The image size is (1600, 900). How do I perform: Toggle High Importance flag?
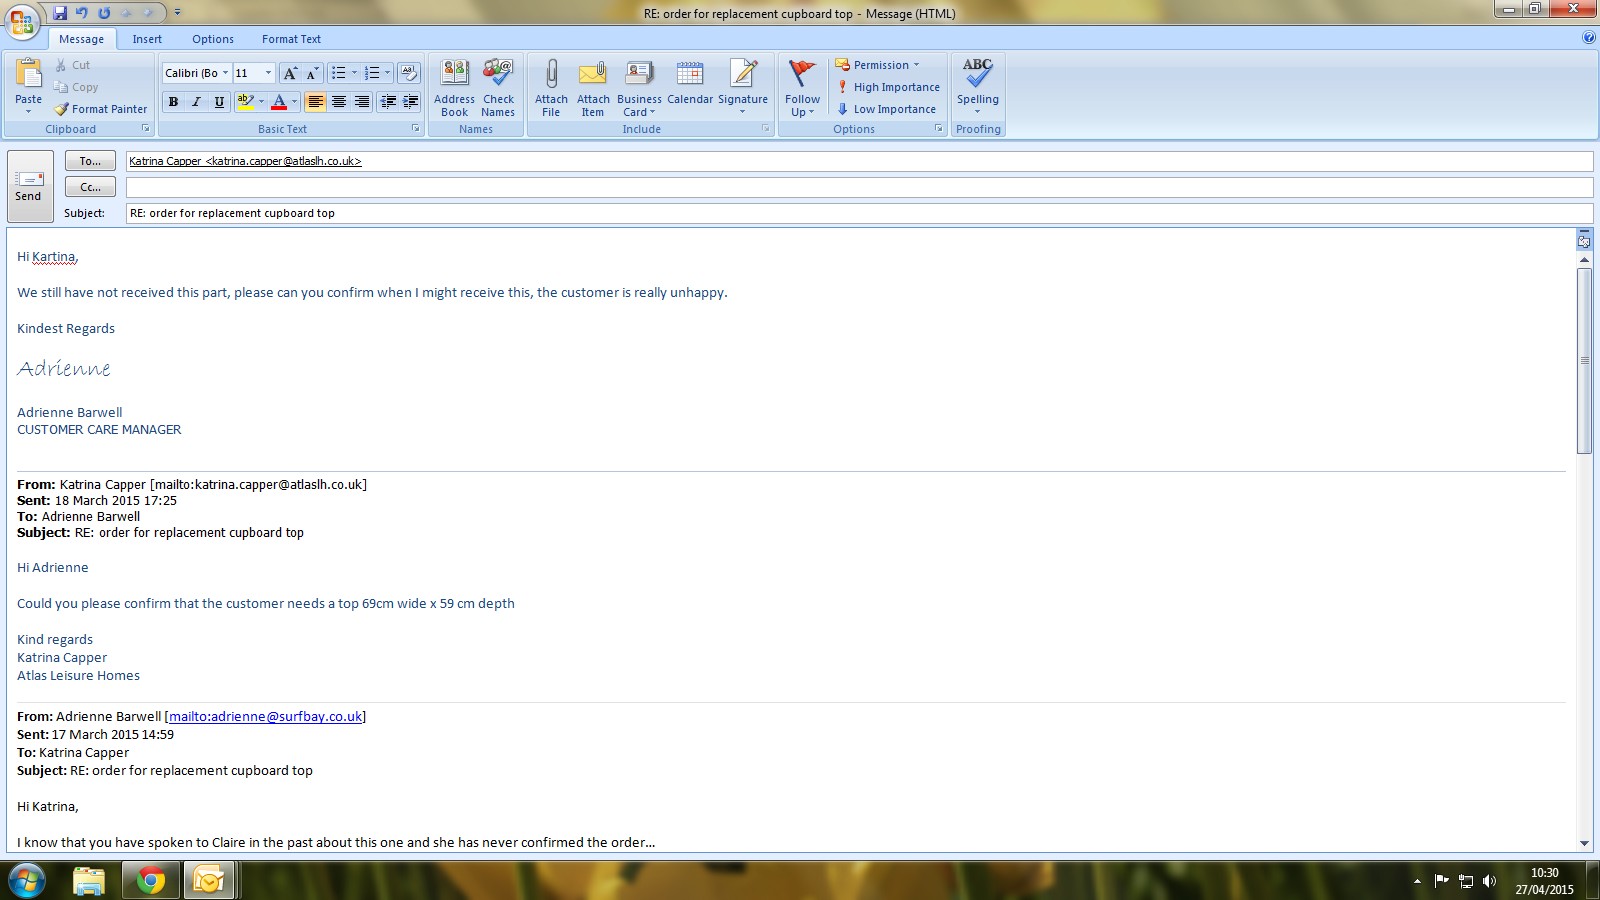888,87
